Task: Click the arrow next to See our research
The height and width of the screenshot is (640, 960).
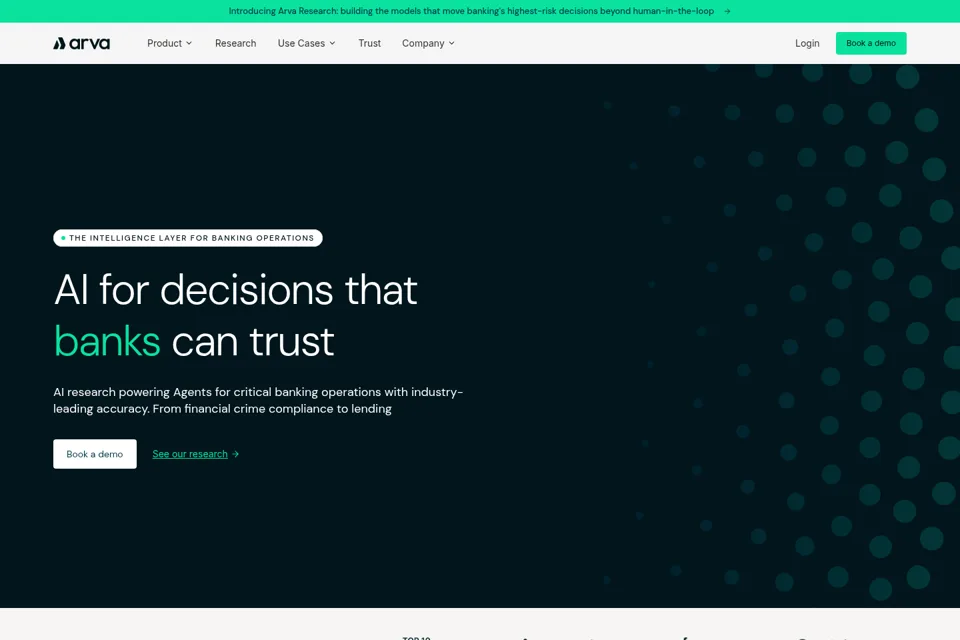Action: point(235,454)
